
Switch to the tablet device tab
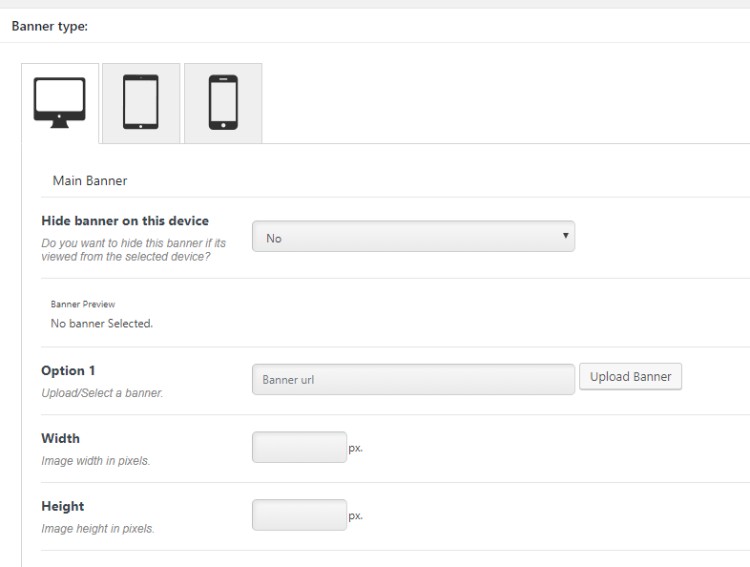pyautogui.click(x=141, y=103)
